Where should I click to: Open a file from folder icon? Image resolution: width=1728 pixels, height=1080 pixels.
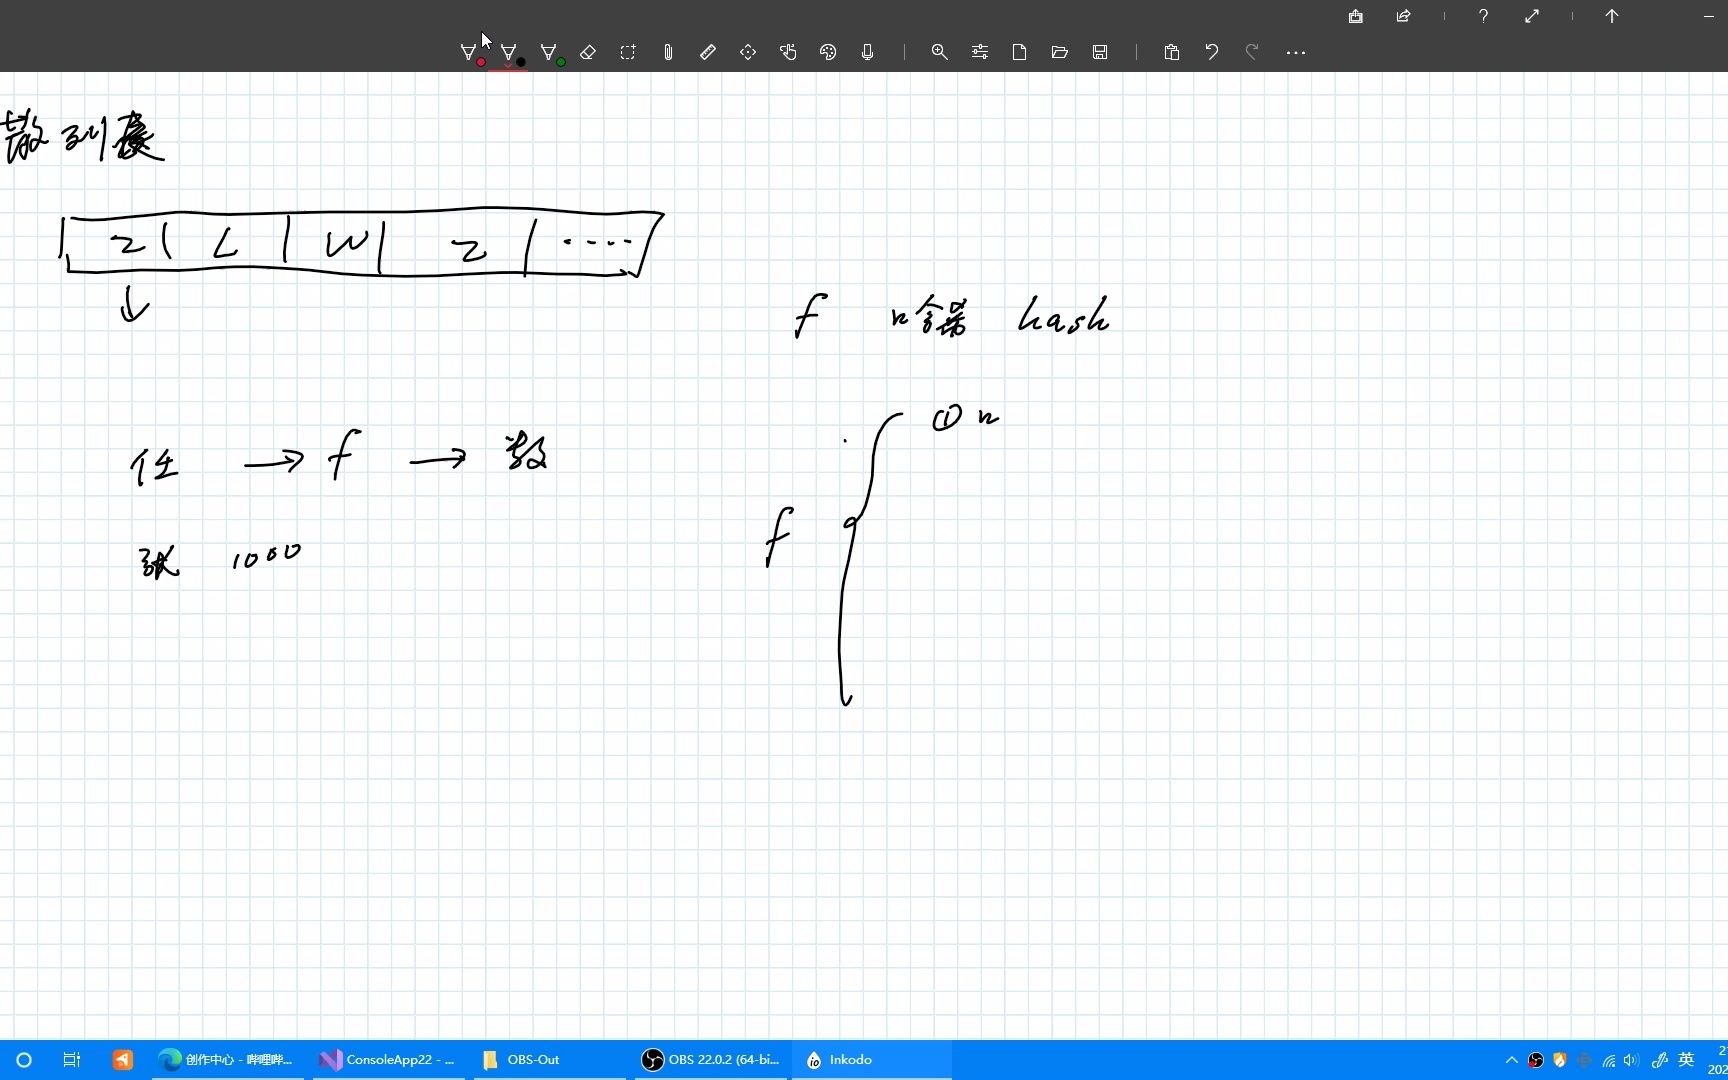point(1060,52)
